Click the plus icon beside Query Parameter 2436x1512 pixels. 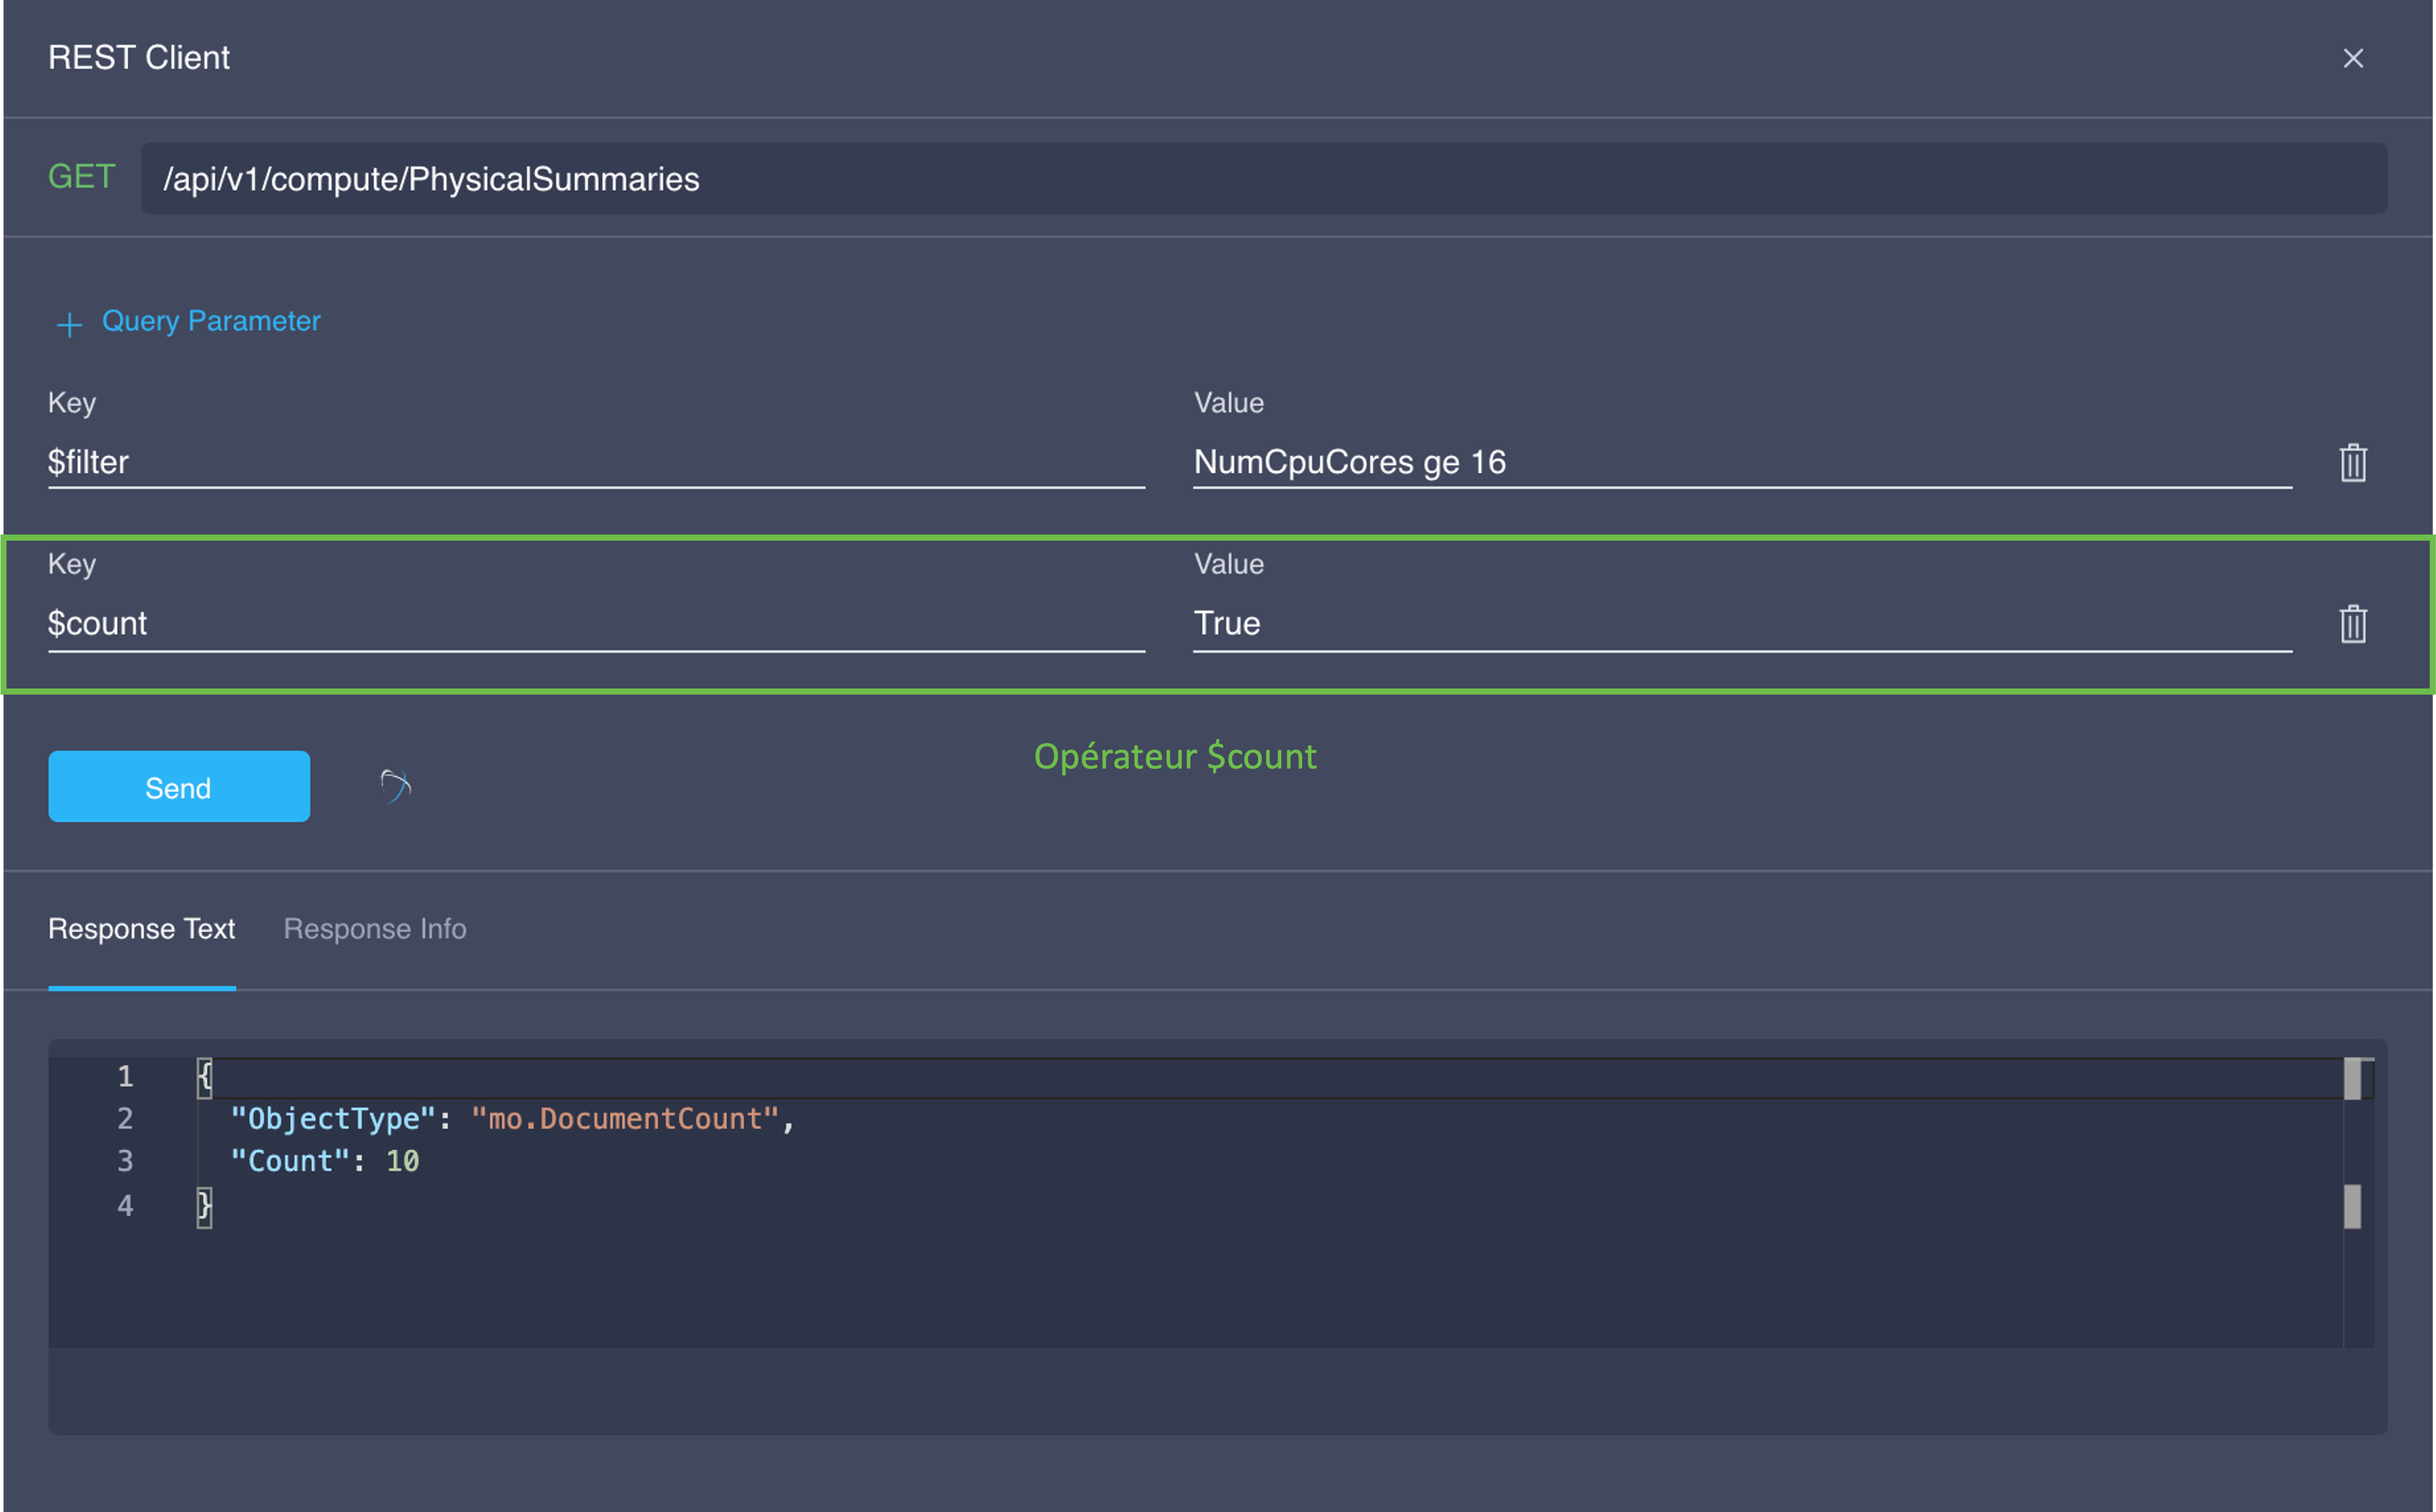[x=69, y=324]
